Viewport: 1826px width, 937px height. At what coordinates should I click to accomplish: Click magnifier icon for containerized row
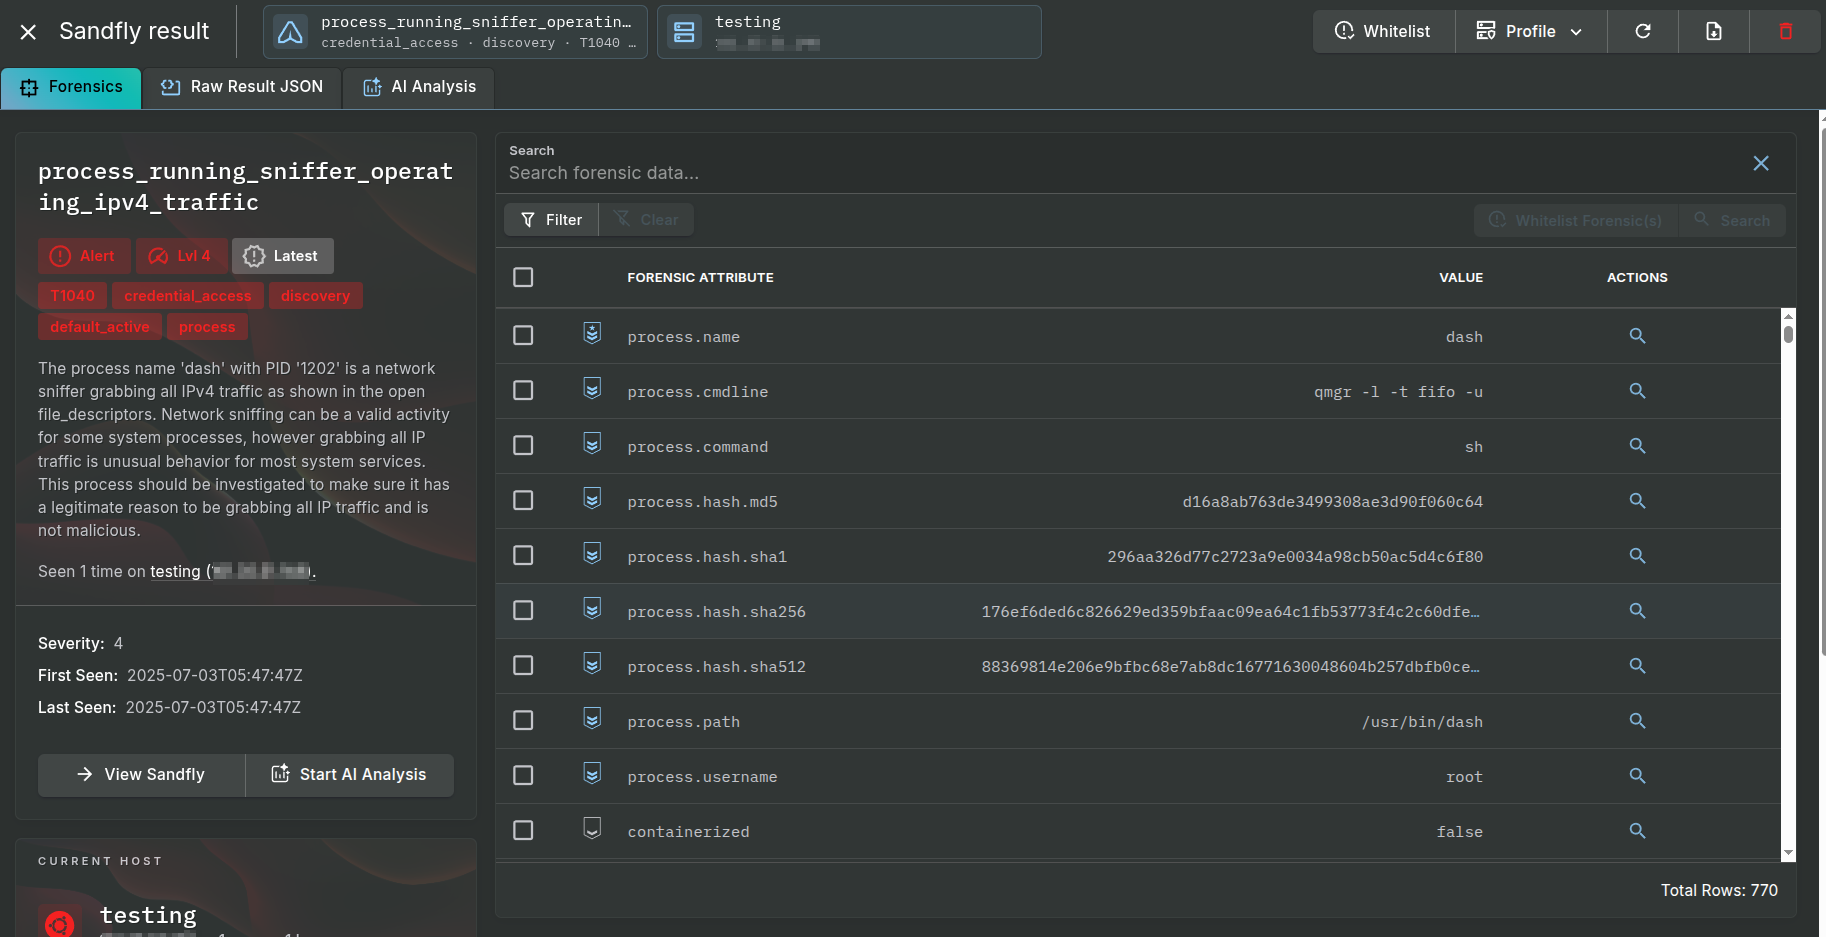pyautogui.click(x=1637, y=831)
